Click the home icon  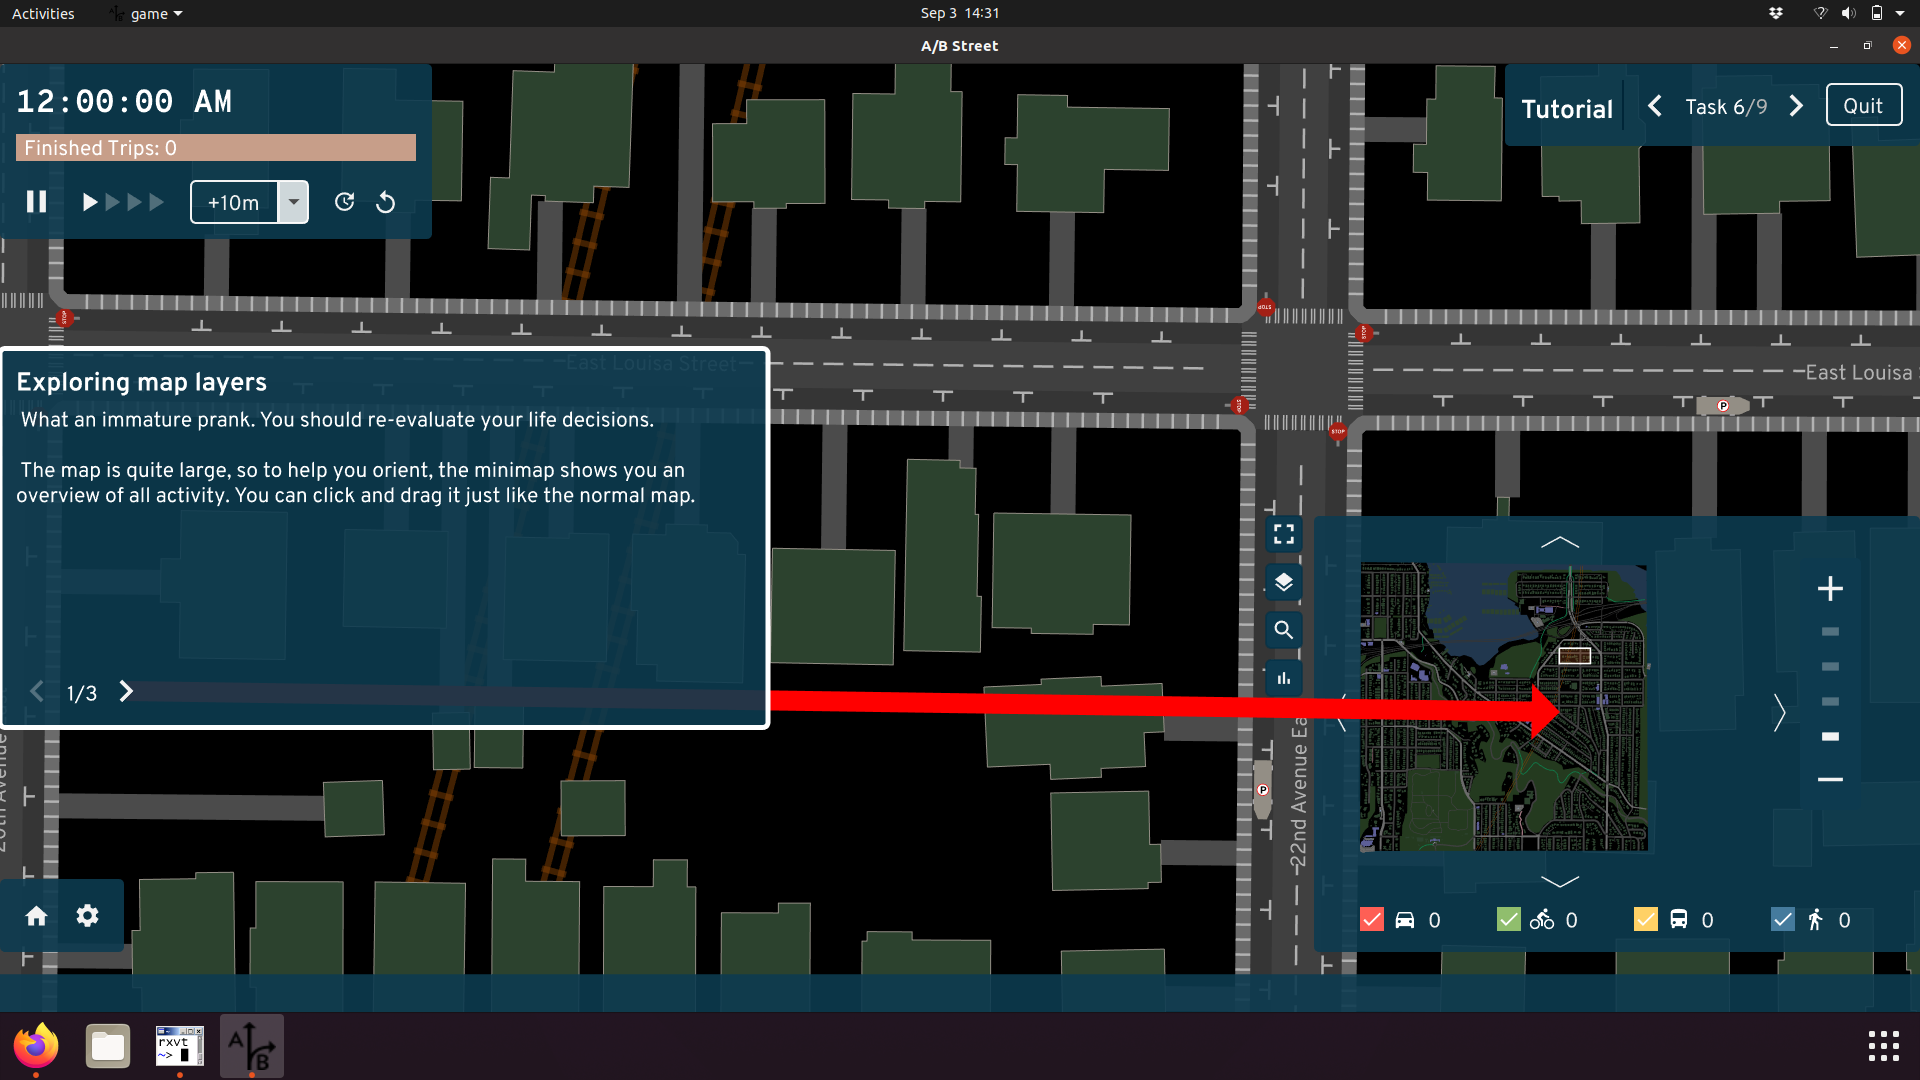click(37, 916)
